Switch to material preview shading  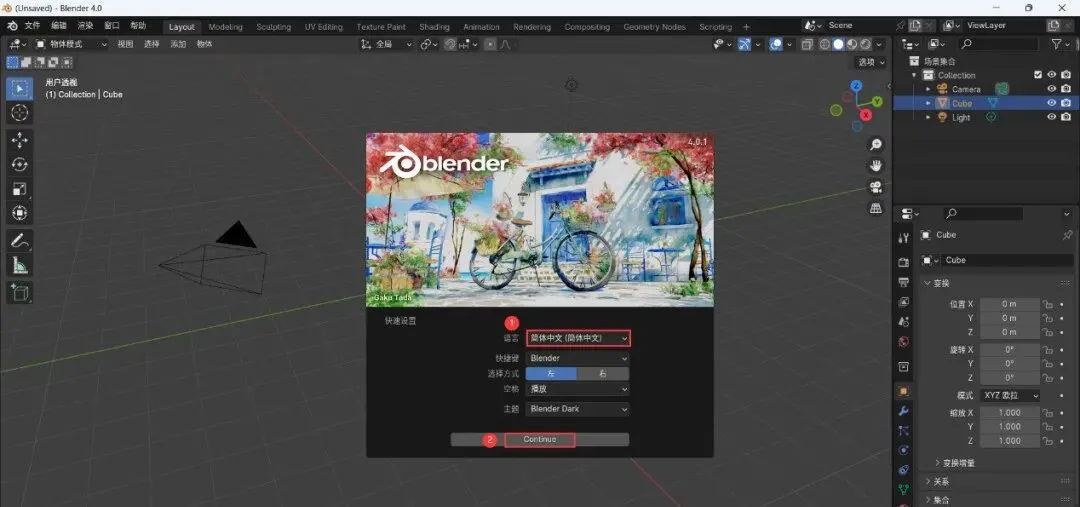[x=852, y=44]
